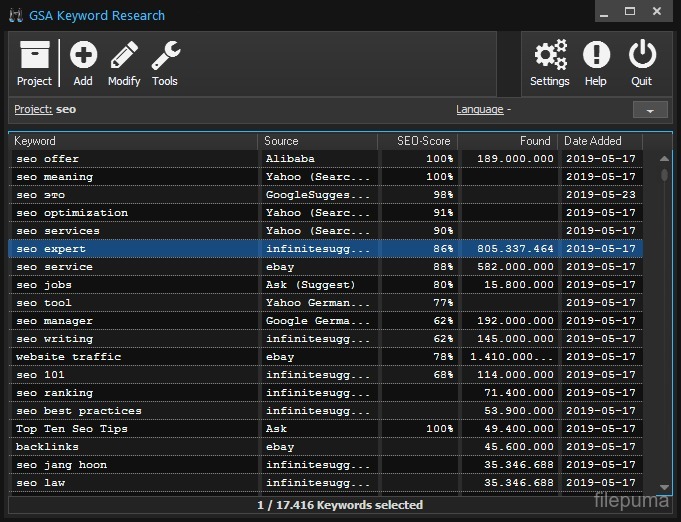This screenshot has height=522, width=681.
Task: Open Settings gears icon
Action: pos(549,56)
